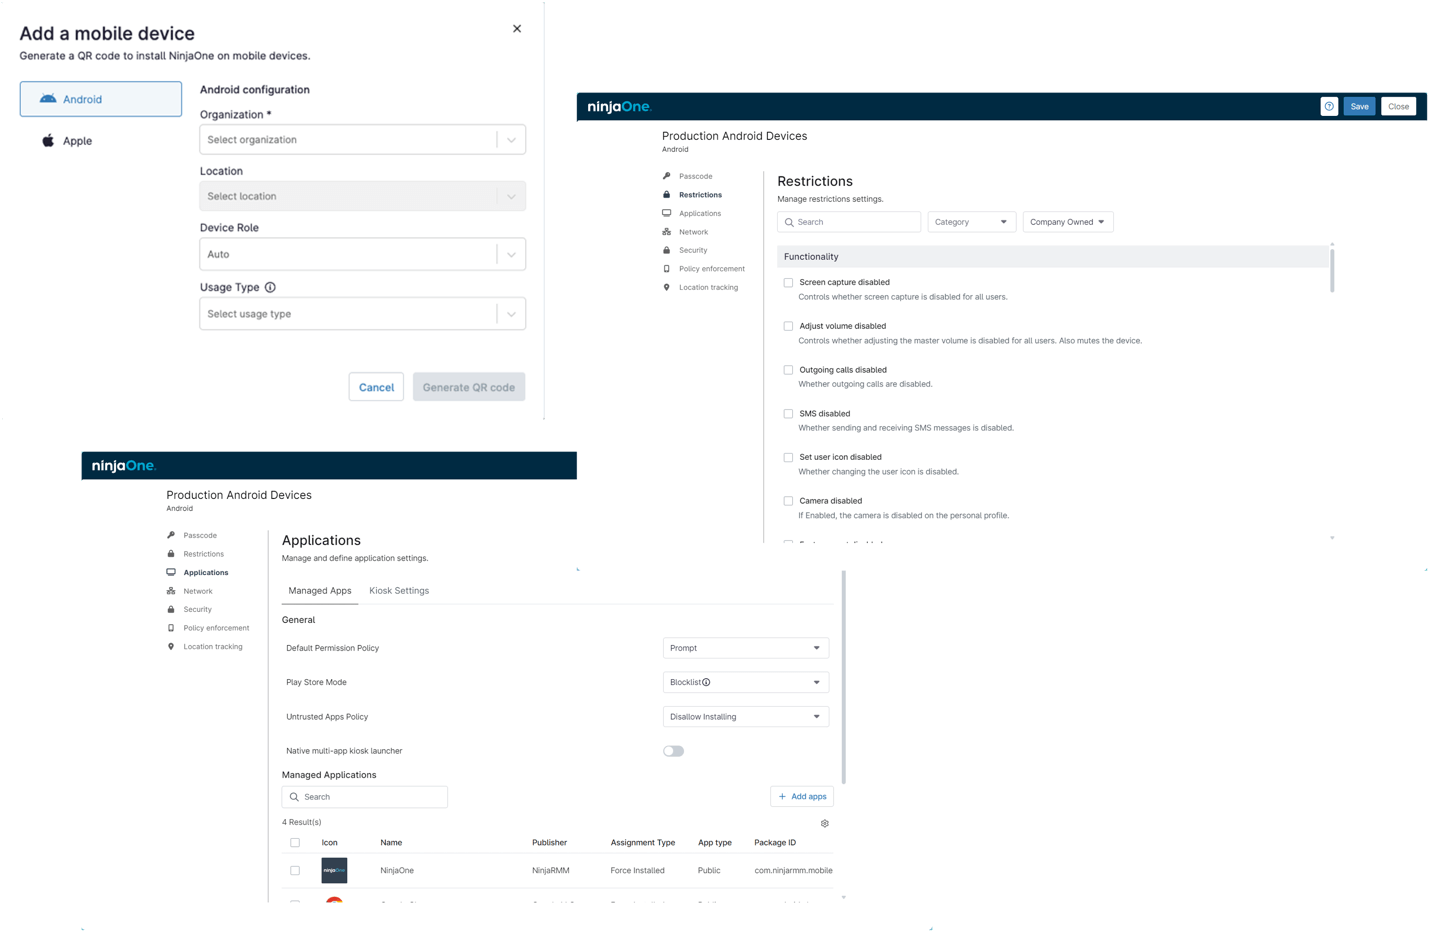Screen dimensions: 1429x932
Task: Click the Apple logo icon
Action: (x=48, y=141)
